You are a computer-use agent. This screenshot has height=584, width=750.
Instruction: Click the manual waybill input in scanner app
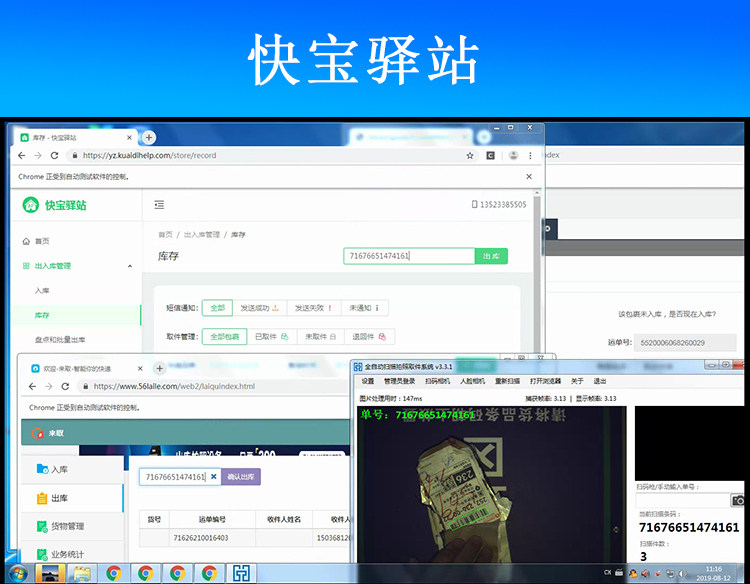pyautogui.click(x=682, y=500)
